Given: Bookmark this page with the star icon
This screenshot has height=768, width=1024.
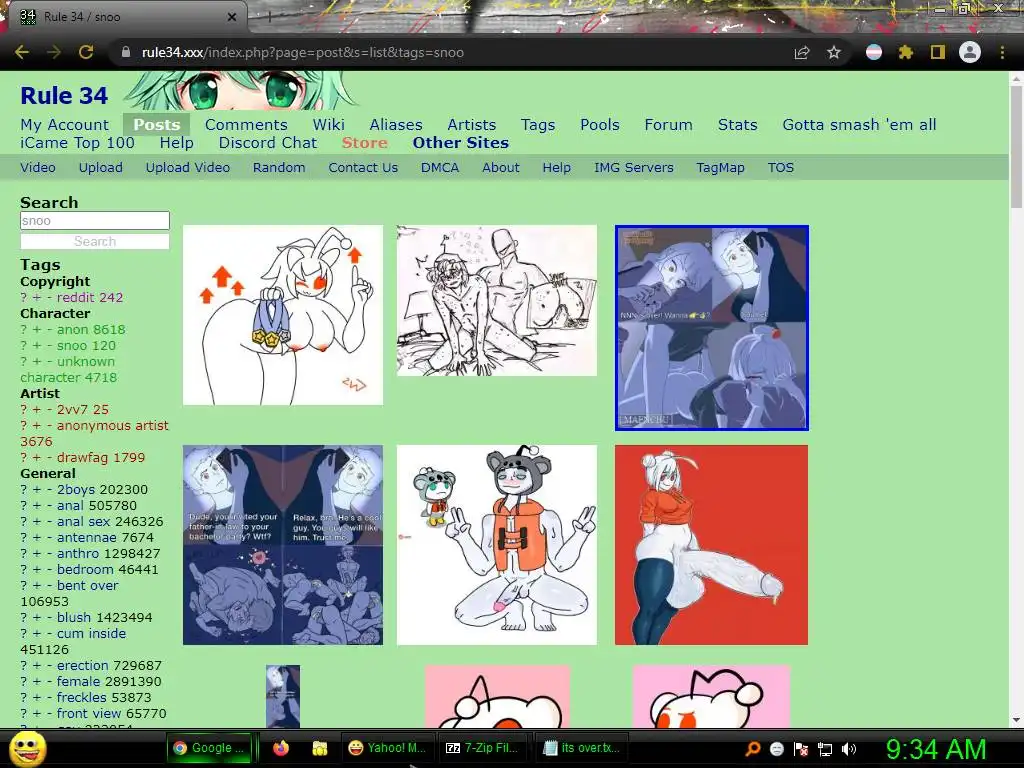Looking at the screenshot, I should click(834, 52).
